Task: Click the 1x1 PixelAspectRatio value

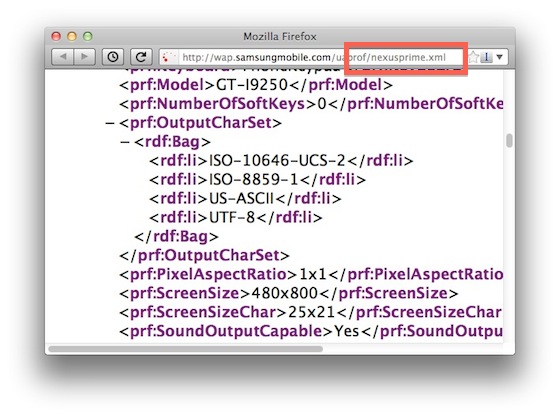Action: [313, 274]
